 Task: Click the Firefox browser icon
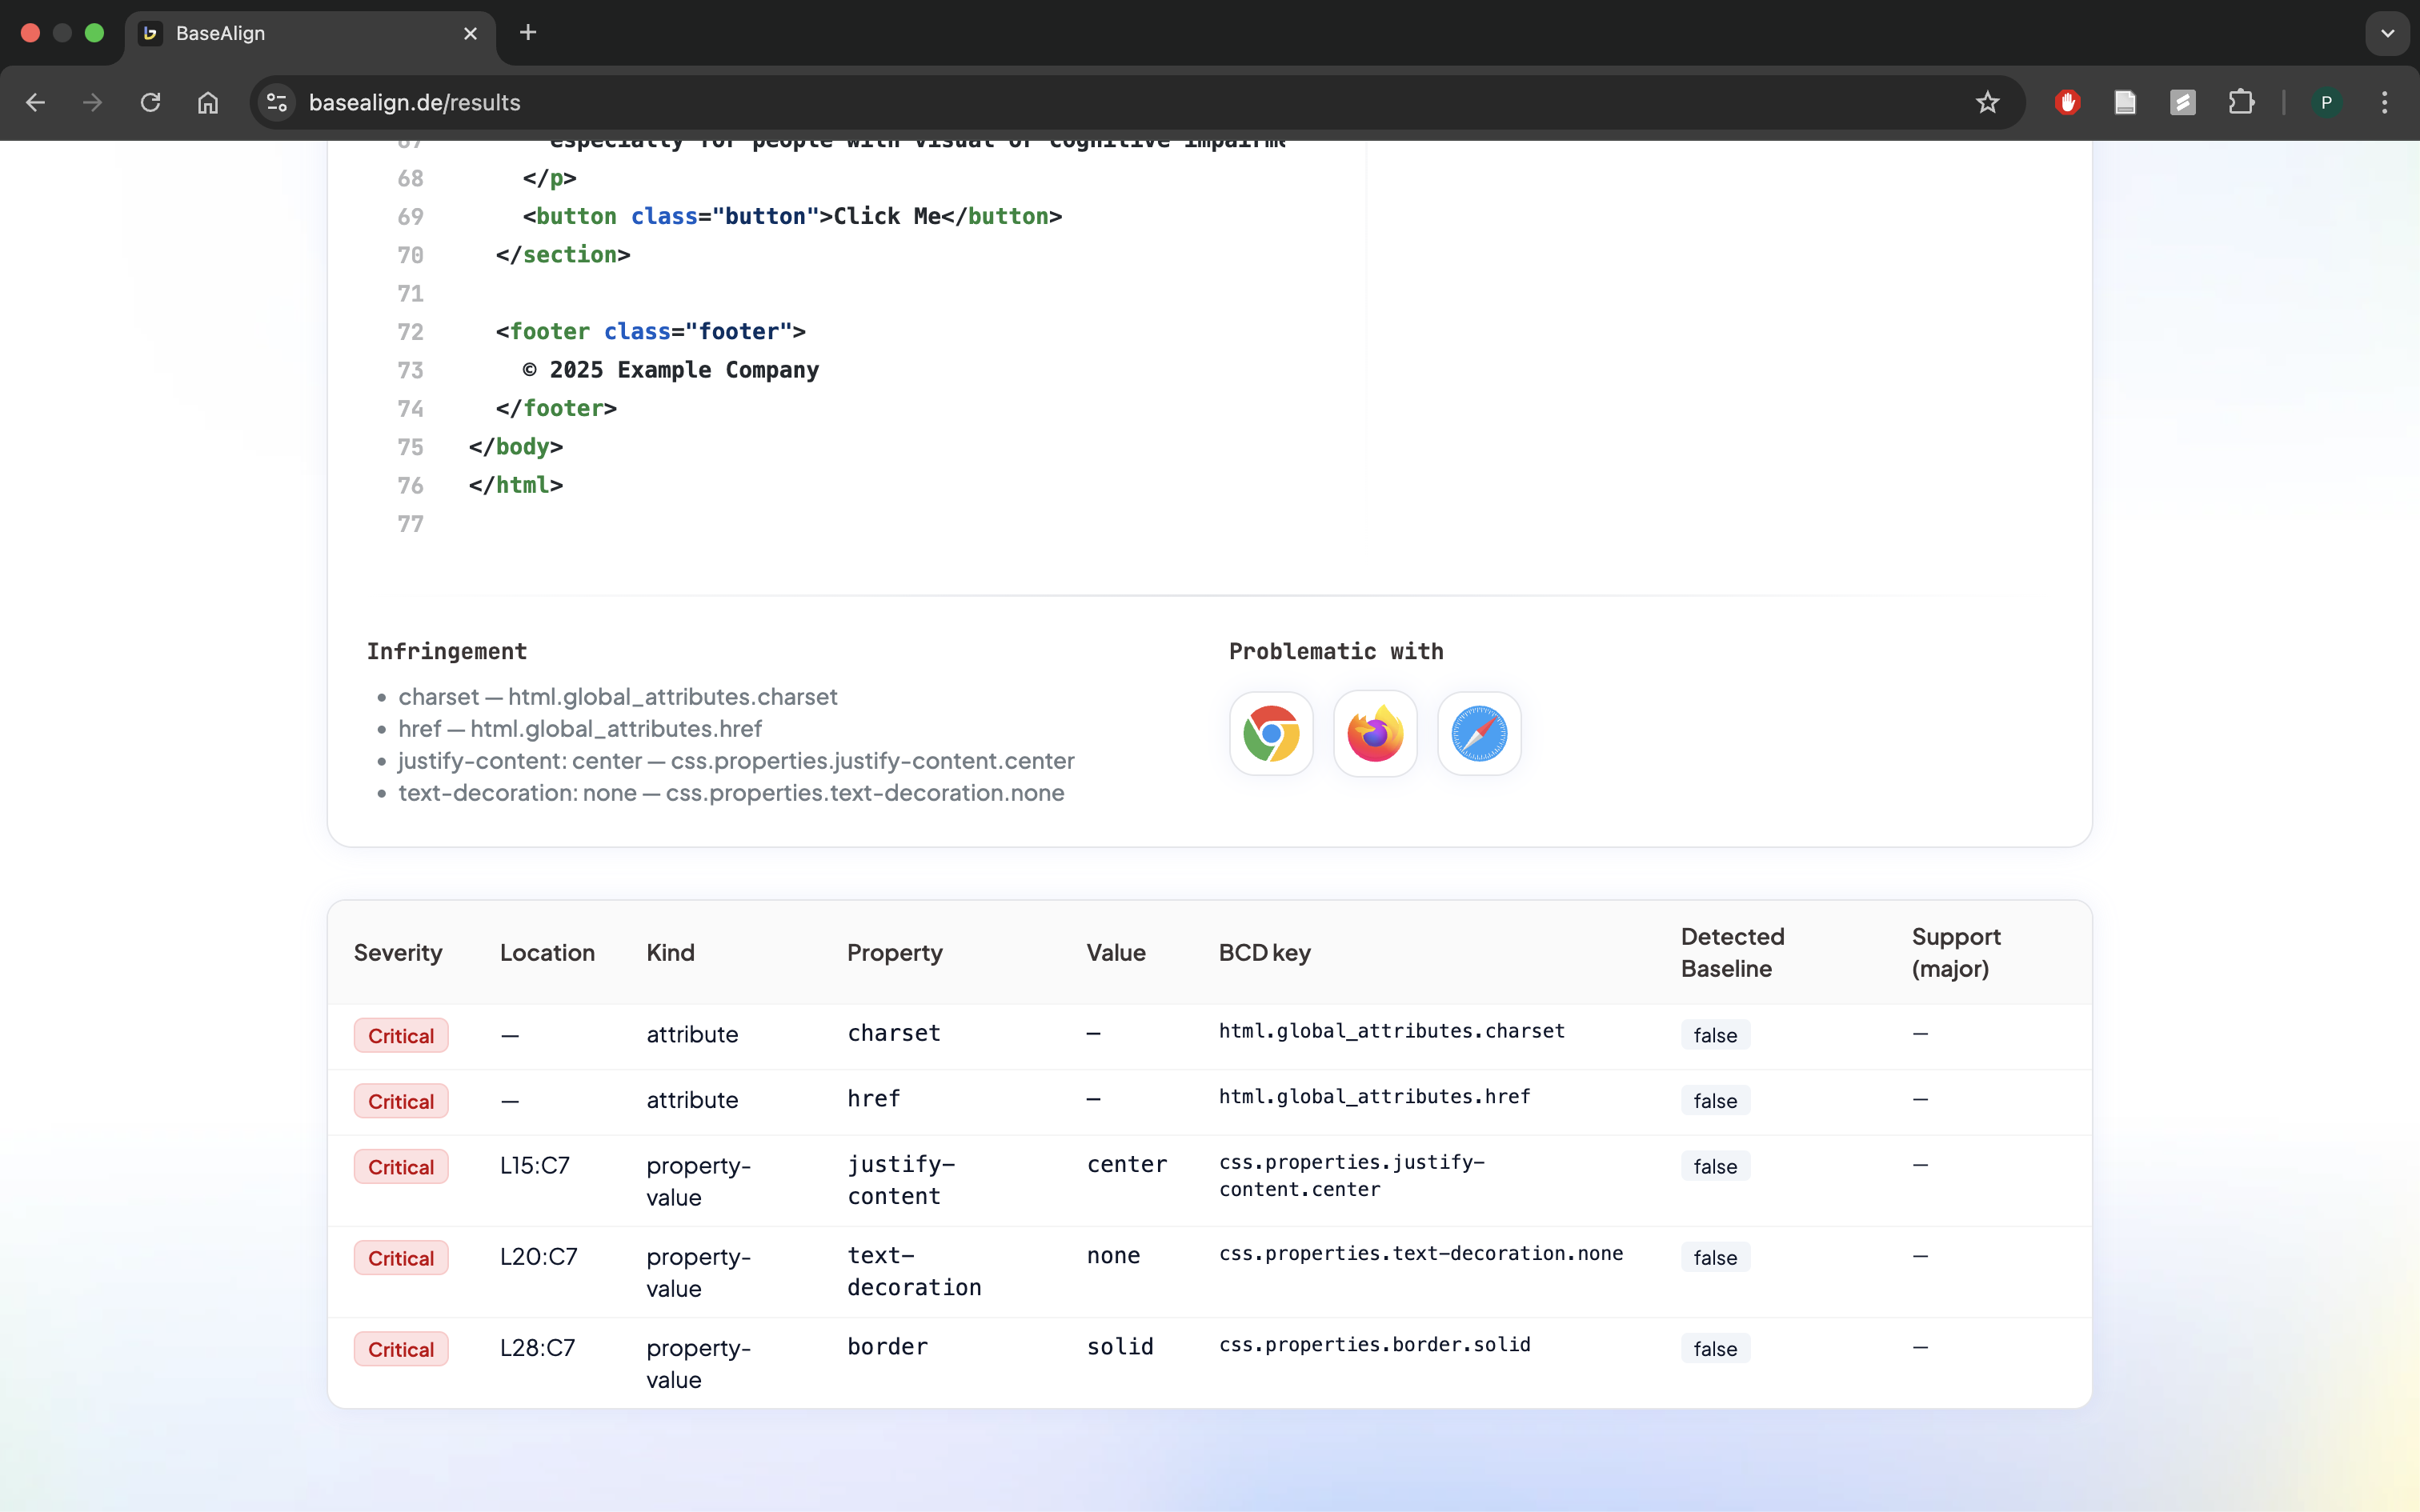click(x=1375, y=734)
